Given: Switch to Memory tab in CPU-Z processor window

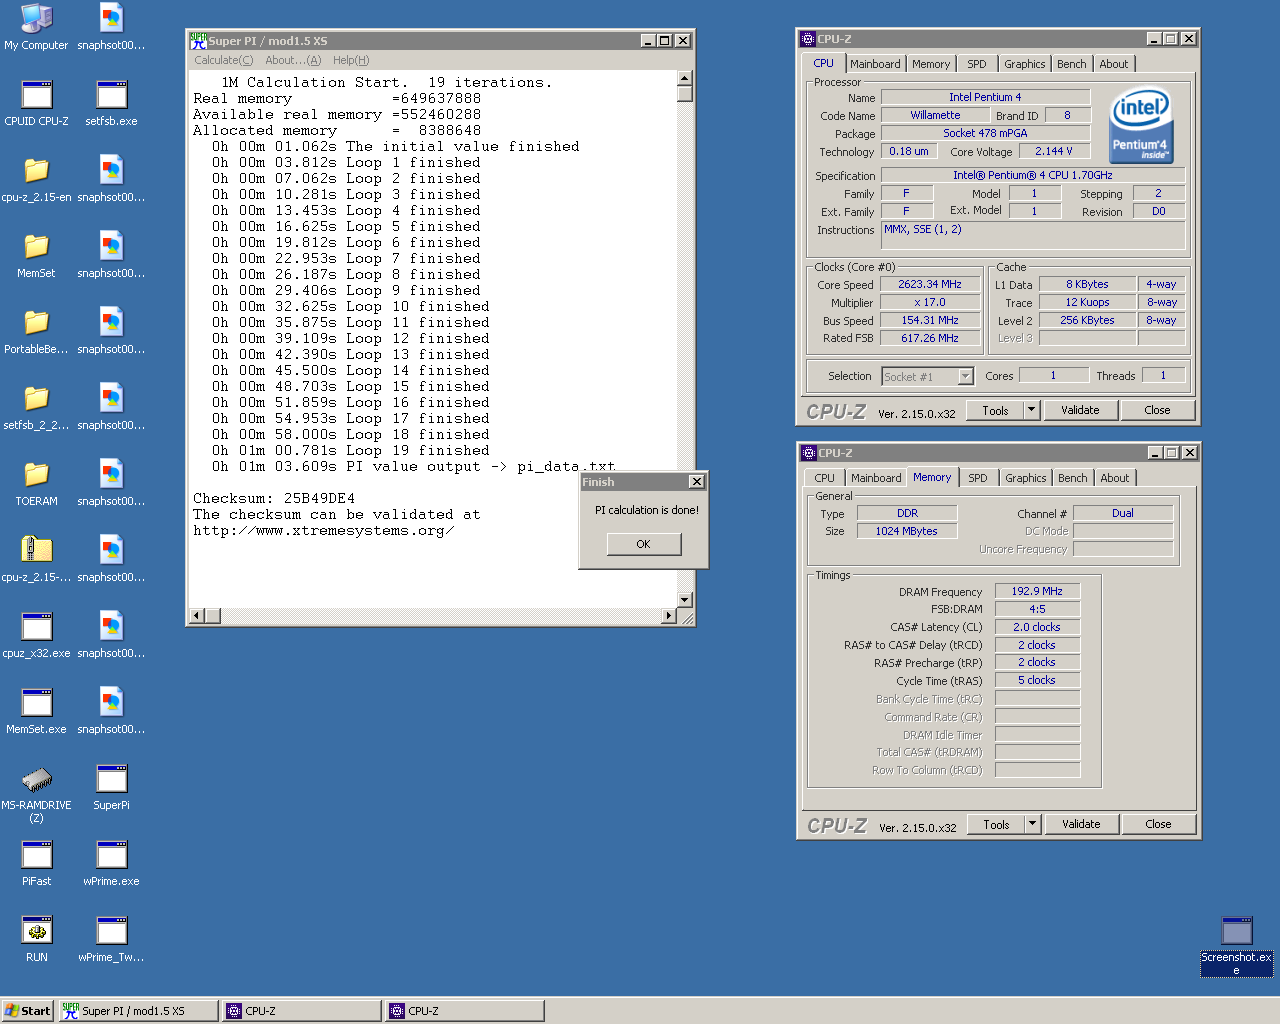Looking at the screenshot, I should pyautogui.click(x=931, y=64).
